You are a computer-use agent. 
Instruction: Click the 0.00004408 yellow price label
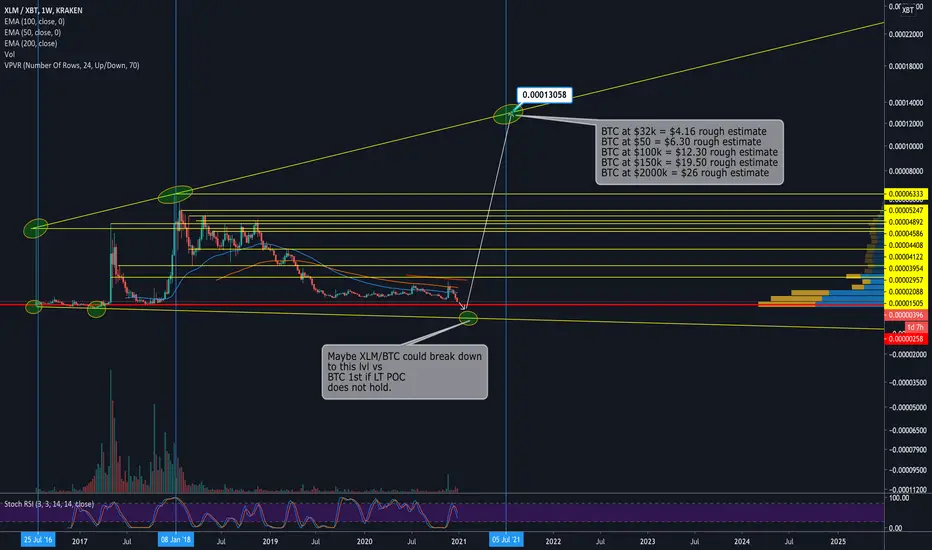pos(906,245)
